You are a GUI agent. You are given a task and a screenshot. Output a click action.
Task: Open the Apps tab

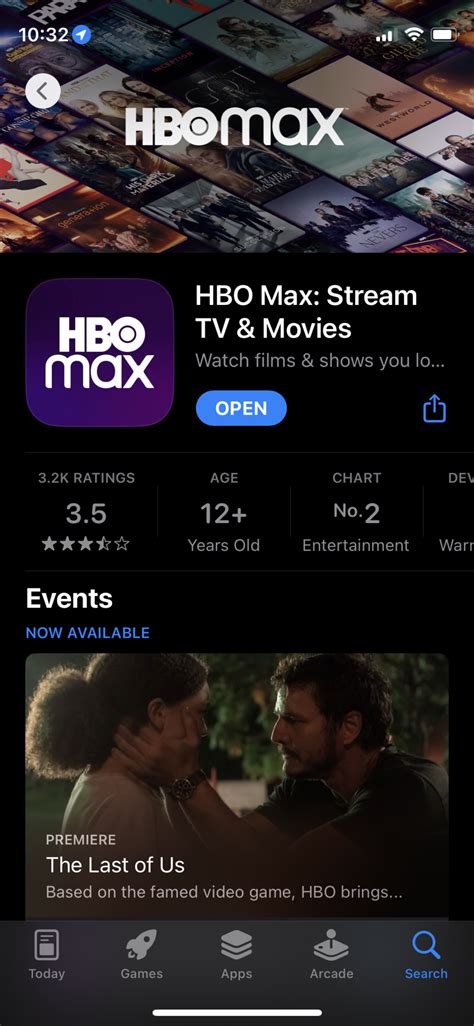(x=236, y=955)
